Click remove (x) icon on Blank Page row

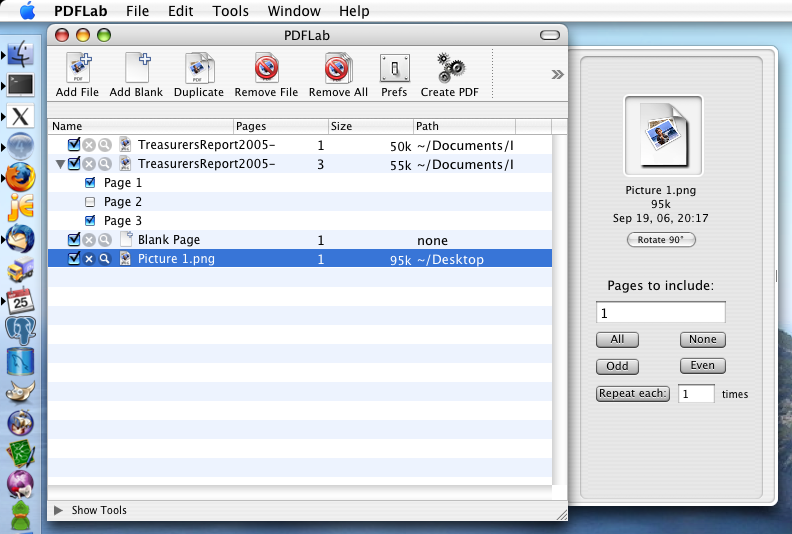[89, 239]
